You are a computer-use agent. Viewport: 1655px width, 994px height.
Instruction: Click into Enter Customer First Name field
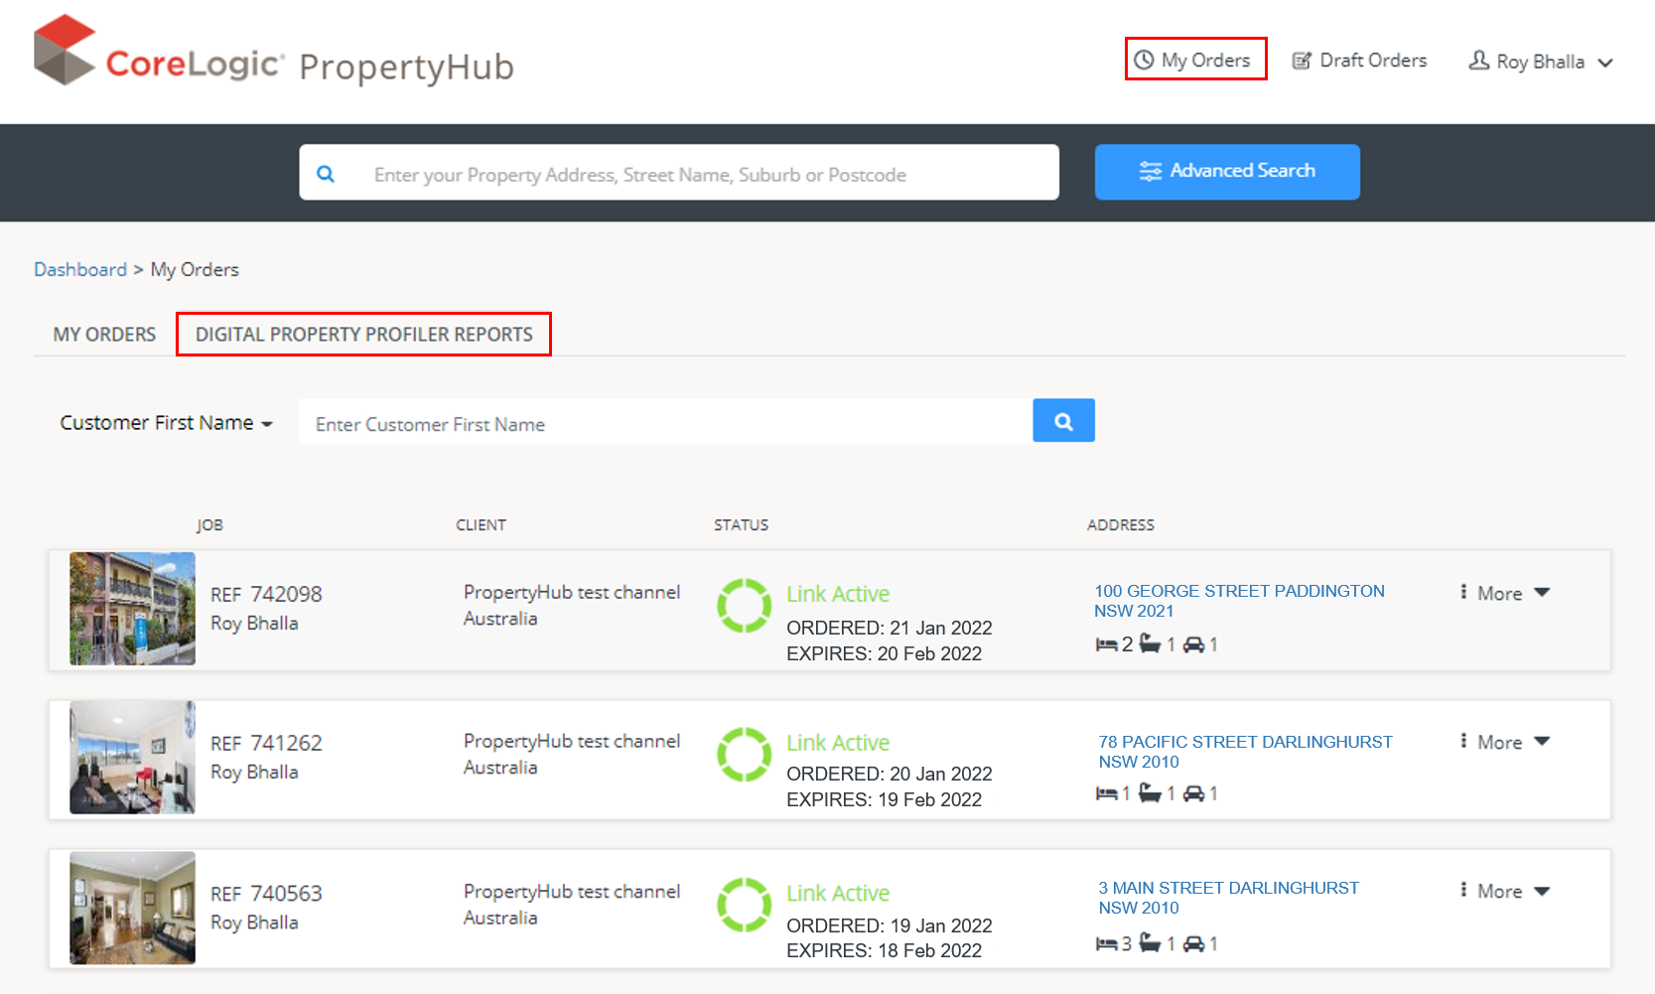point(666,423)
